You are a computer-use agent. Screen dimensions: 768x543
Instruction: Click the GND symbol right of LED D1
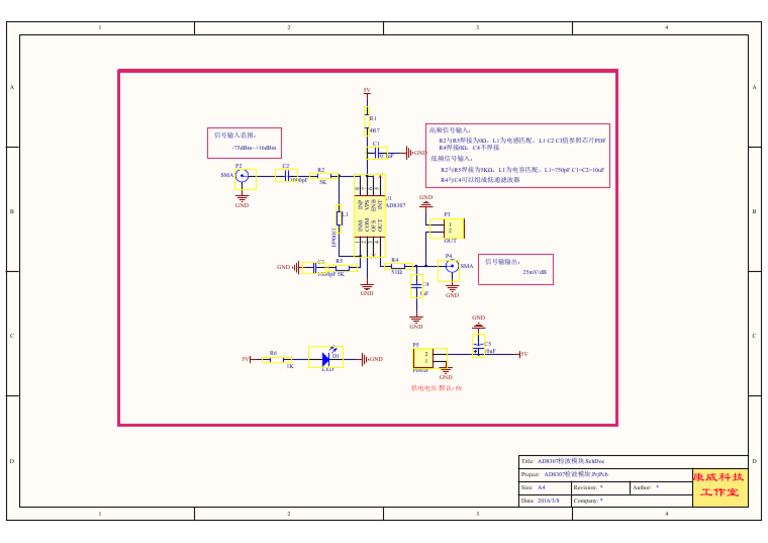pos(372,359)
